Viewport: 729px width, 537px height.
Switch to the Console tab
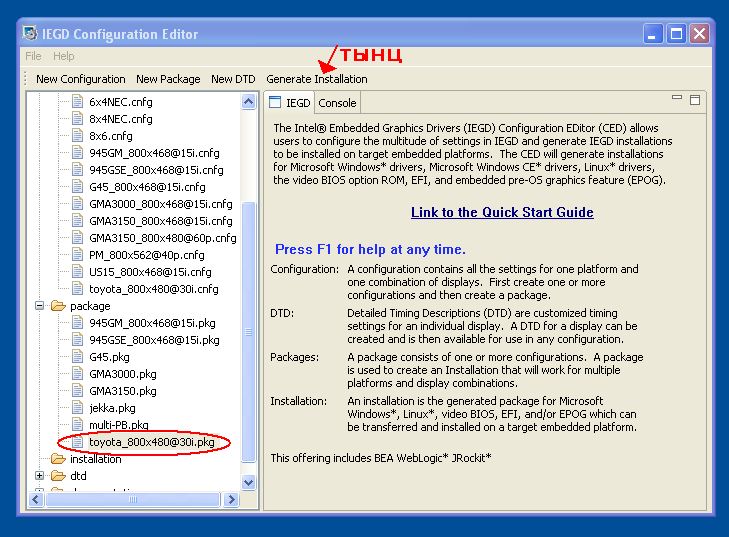(337, 103)
